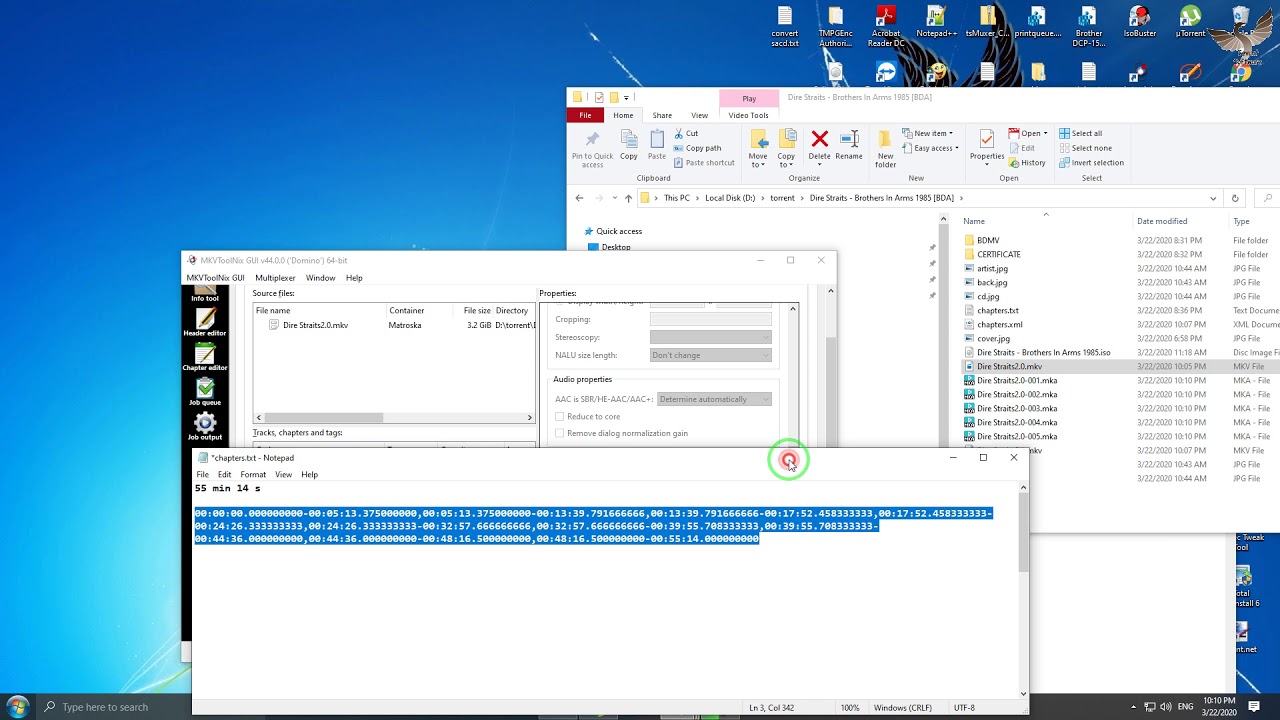Select Dire Straits2.0-003.mka in file list

coord(1016,408)
